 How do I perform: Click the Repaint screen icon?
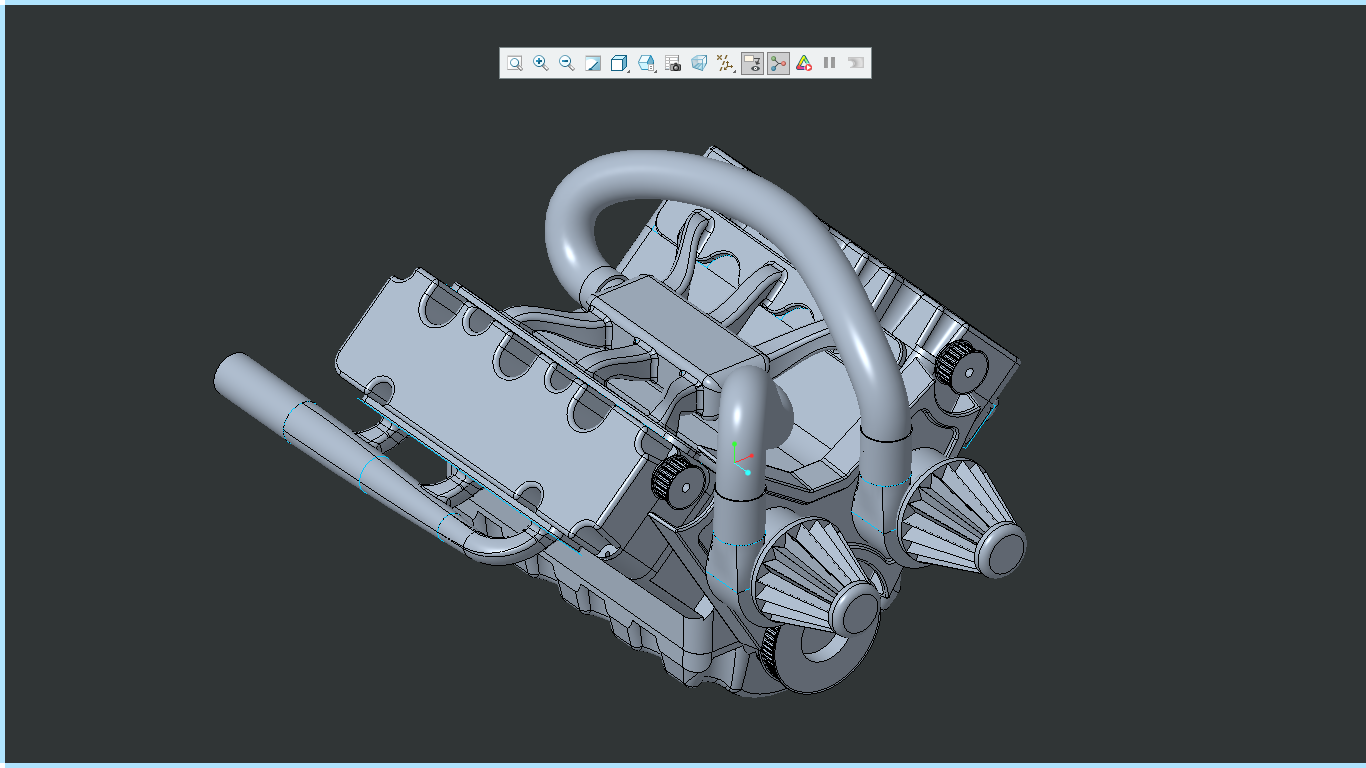pyautogui.click(x=593, y=63)
